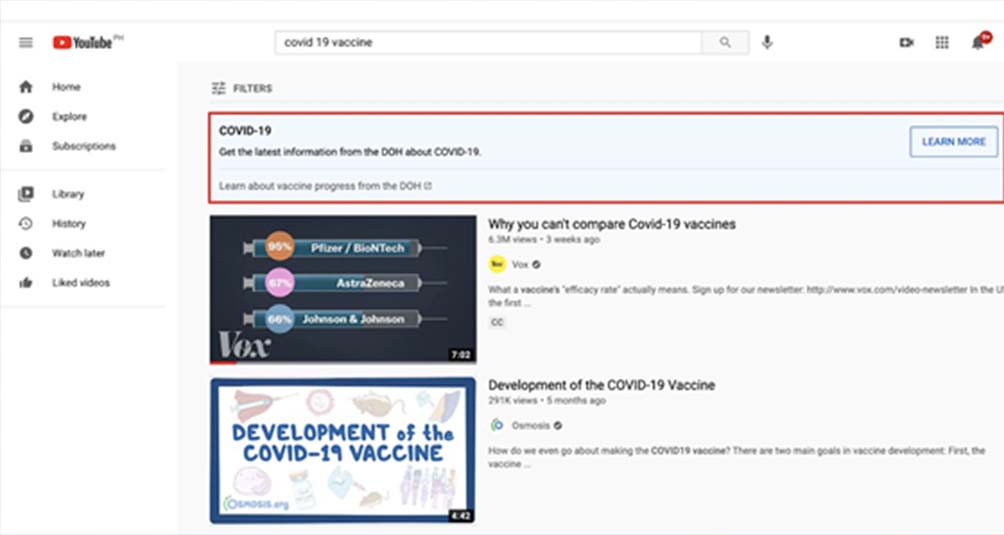1004x535 pixels.
Task: Open 'Development of the COVID-19 Vaccine' title
Action: 601,385
